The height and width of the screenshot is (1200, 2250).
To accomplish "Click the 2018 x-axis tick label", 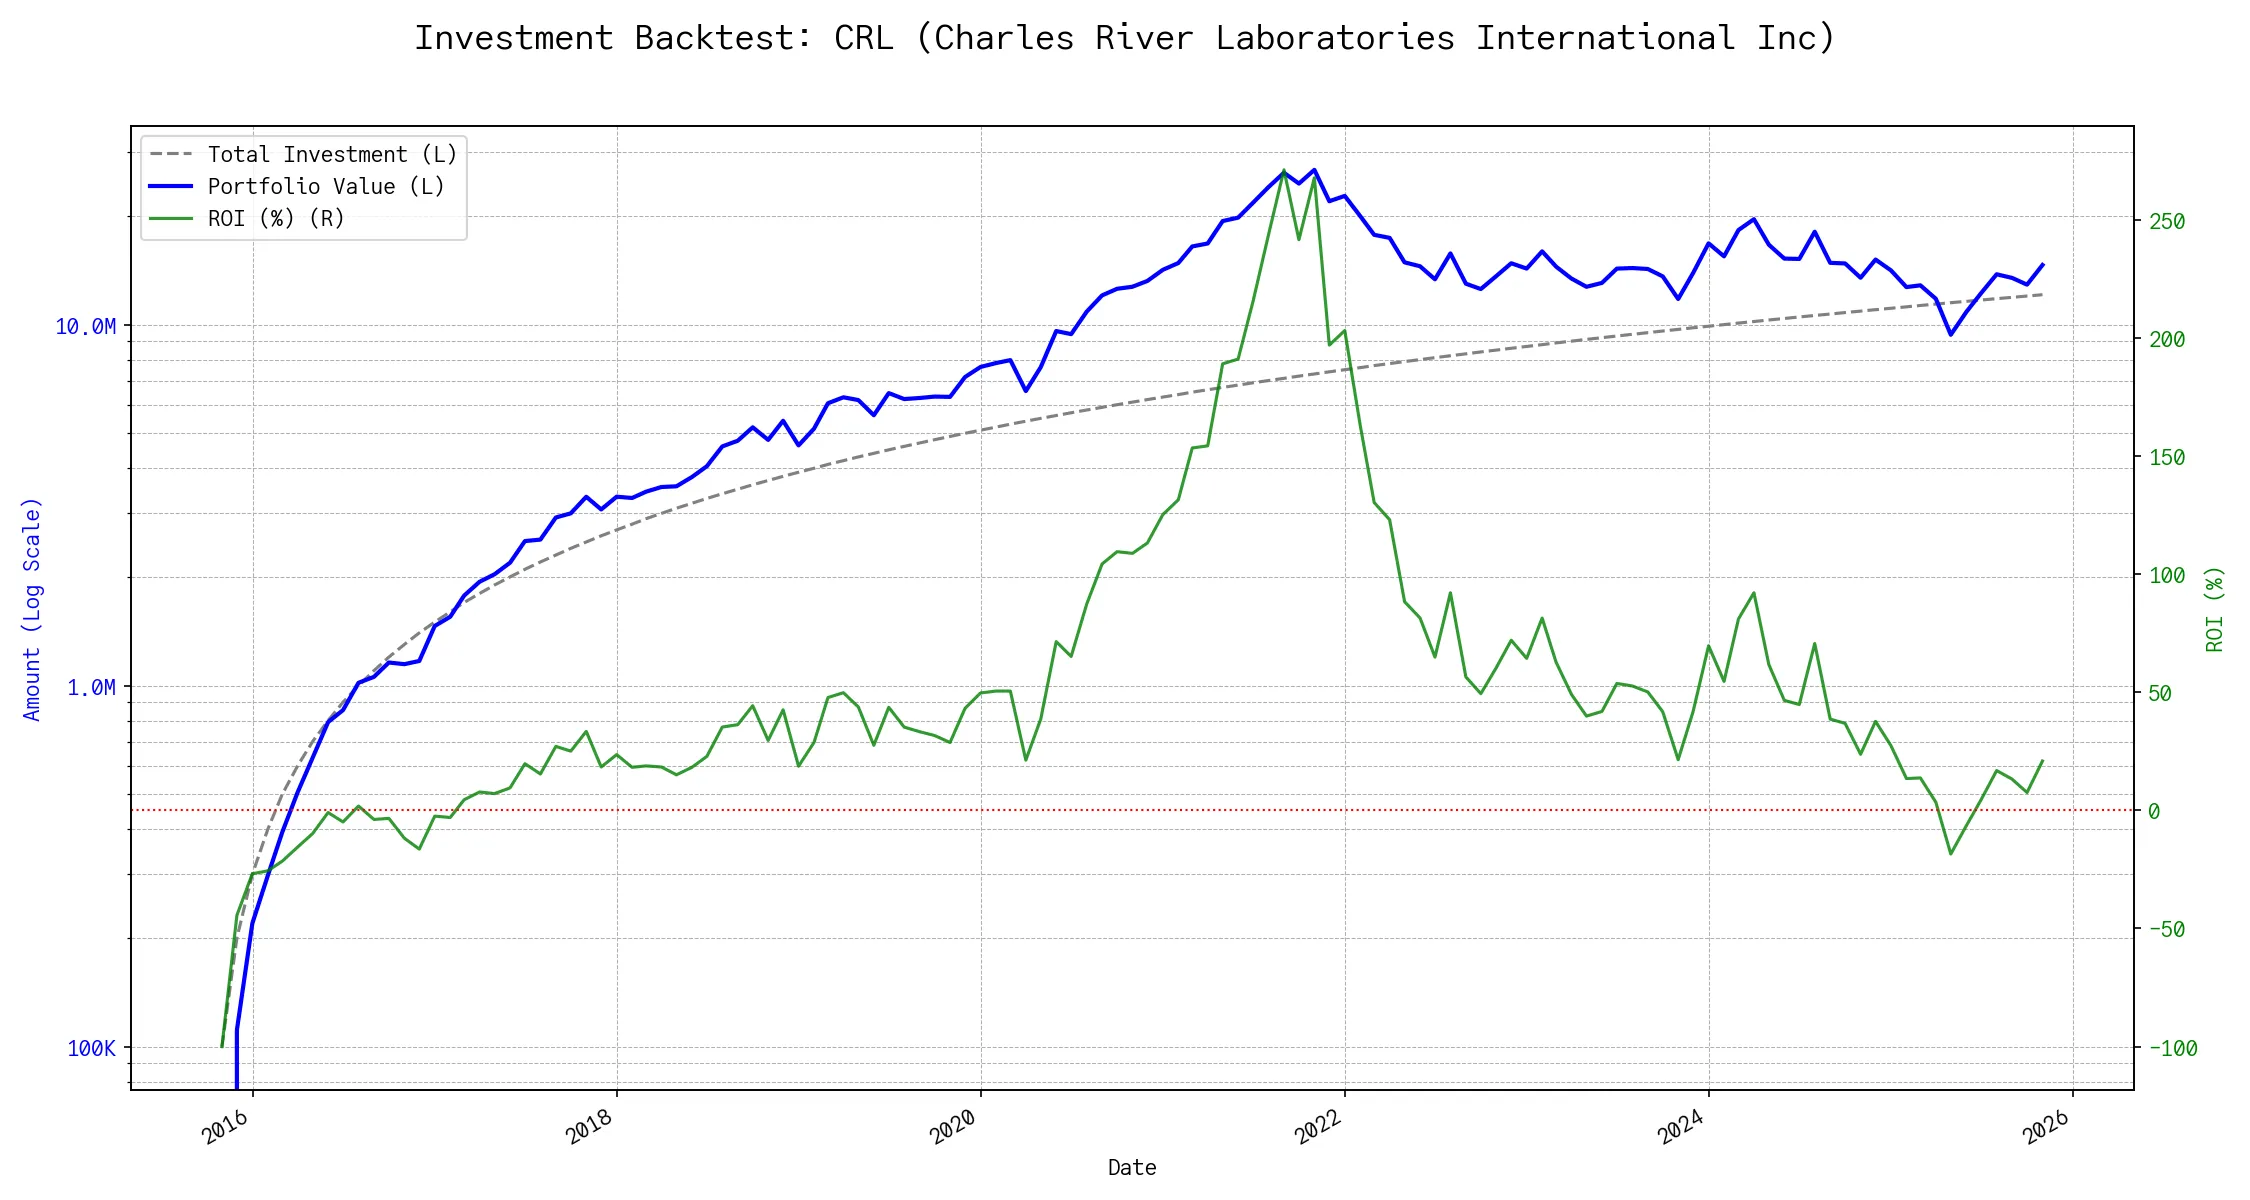I will [589, 1127].
